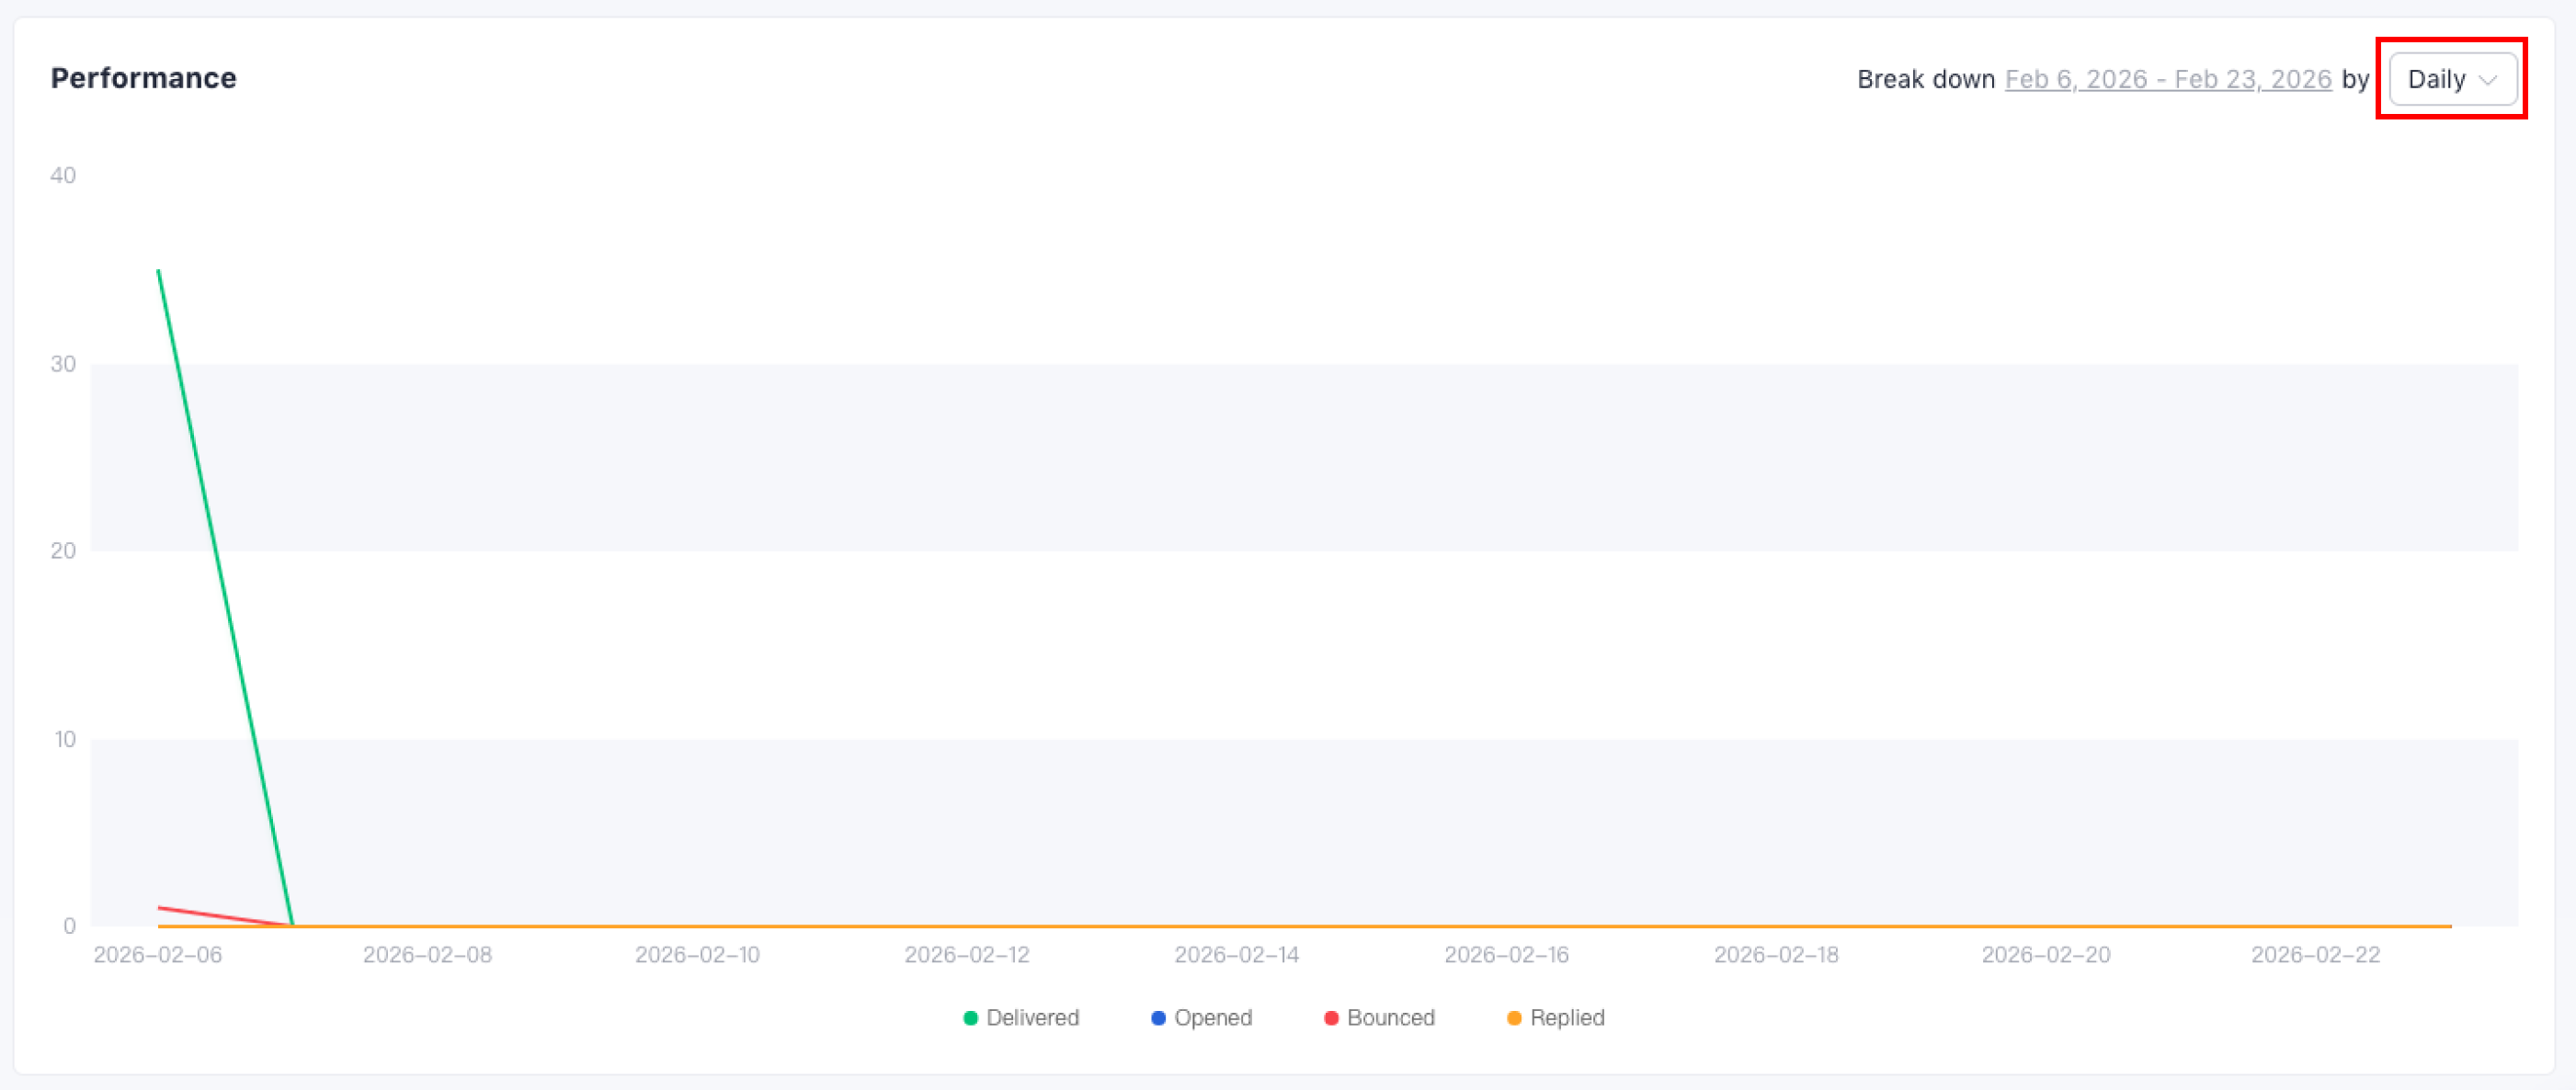Open the Daily breakdown dropdown
This screenshot has width=2576, height=1090.
[2450, 79]
